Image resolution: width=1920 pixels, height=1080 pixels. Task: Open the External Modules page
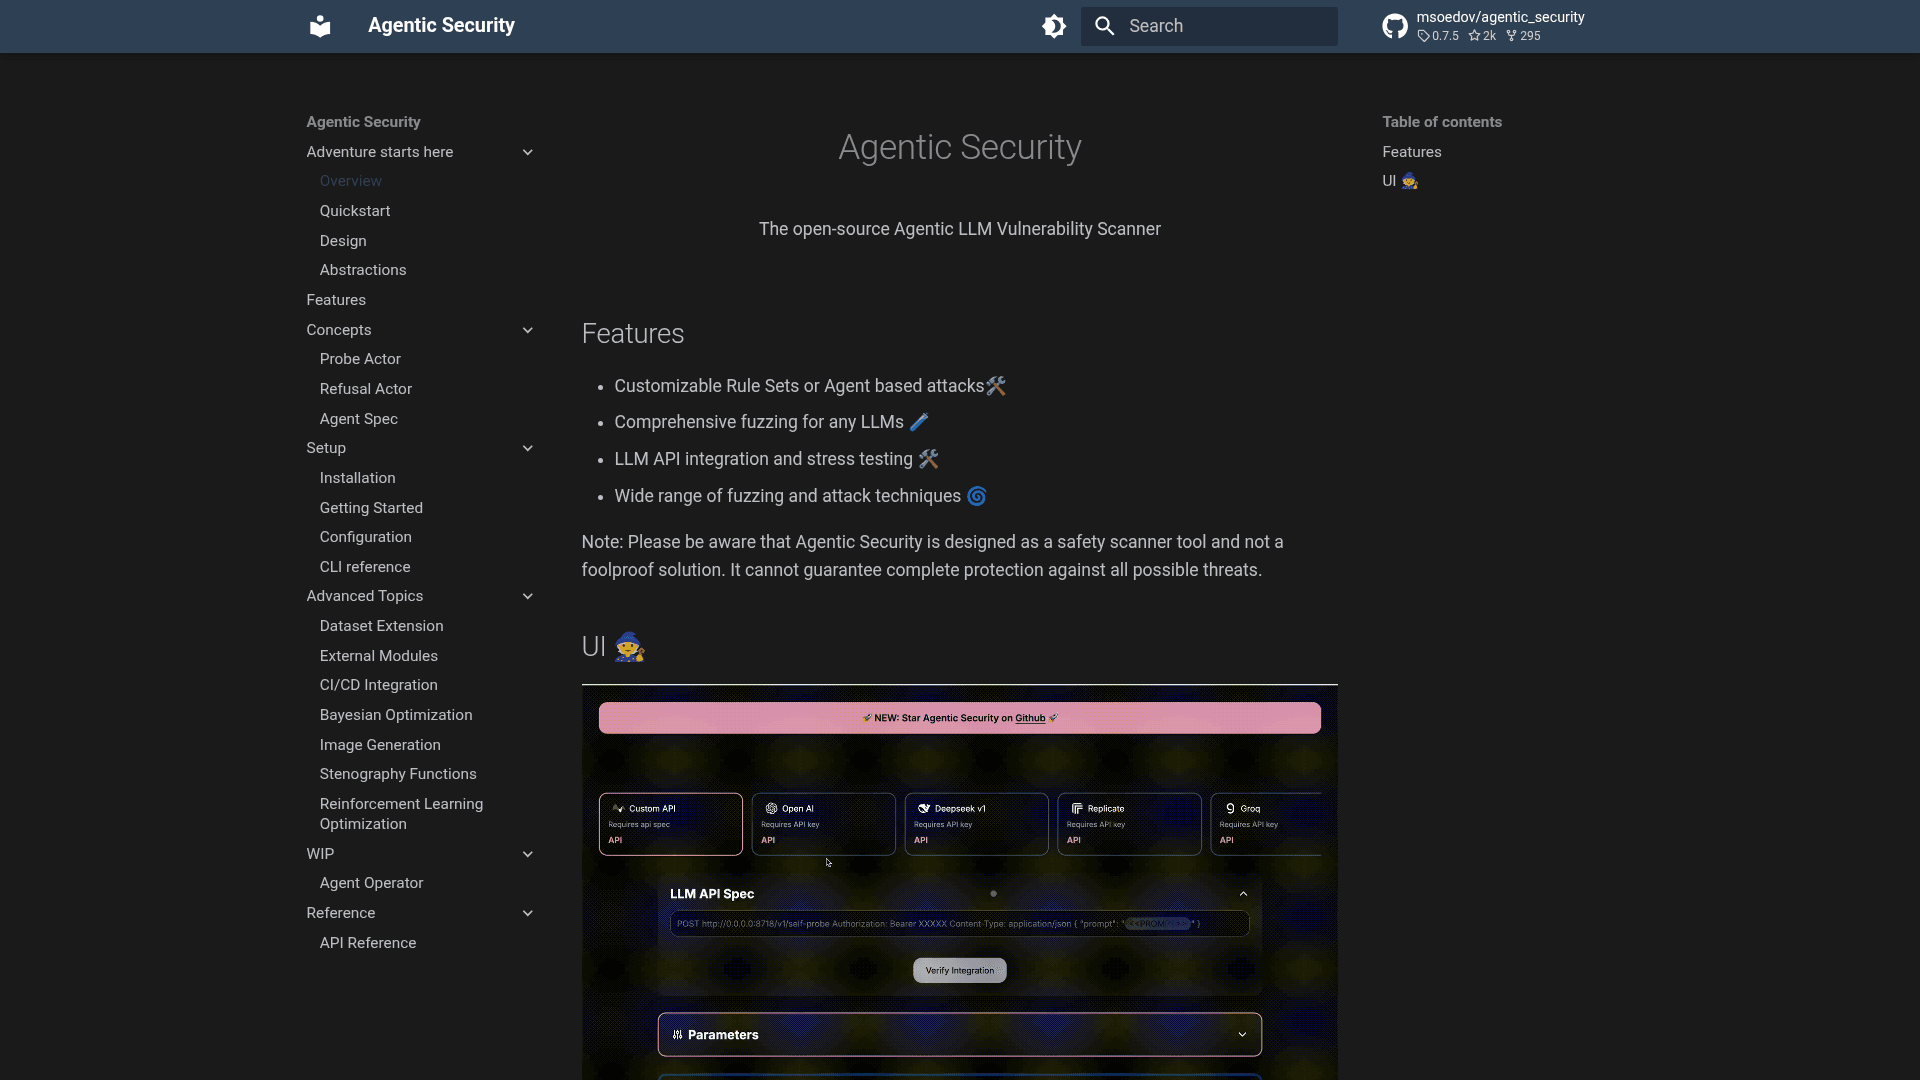point(379,656)
